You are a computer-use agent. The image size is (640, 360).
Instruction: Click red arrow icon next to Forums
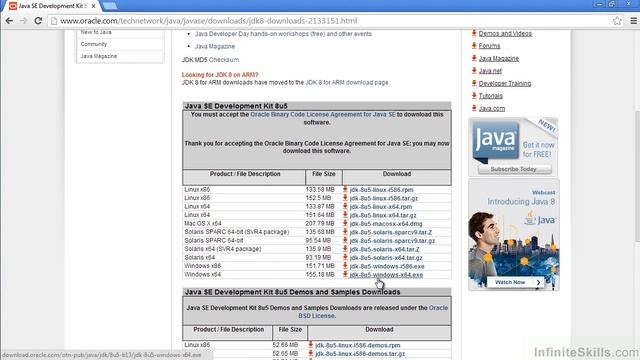[474, 45]
